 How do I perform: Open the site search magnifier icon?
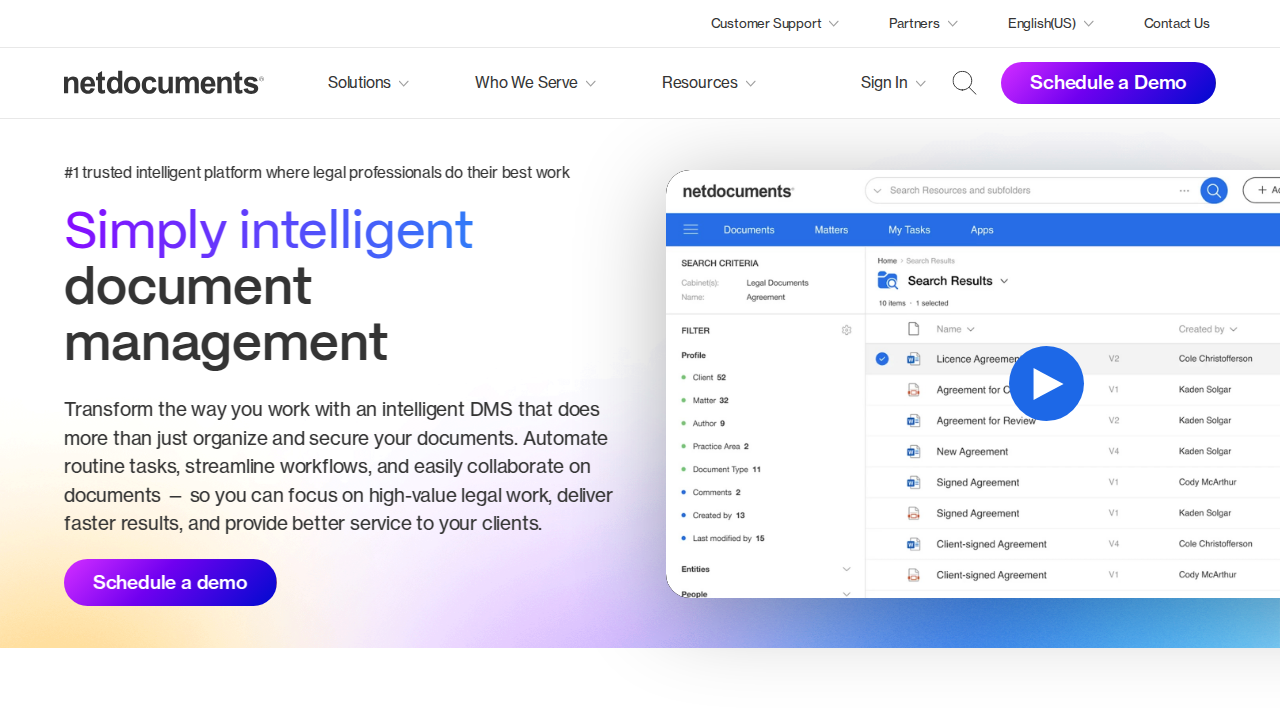[x=964, y=83]
